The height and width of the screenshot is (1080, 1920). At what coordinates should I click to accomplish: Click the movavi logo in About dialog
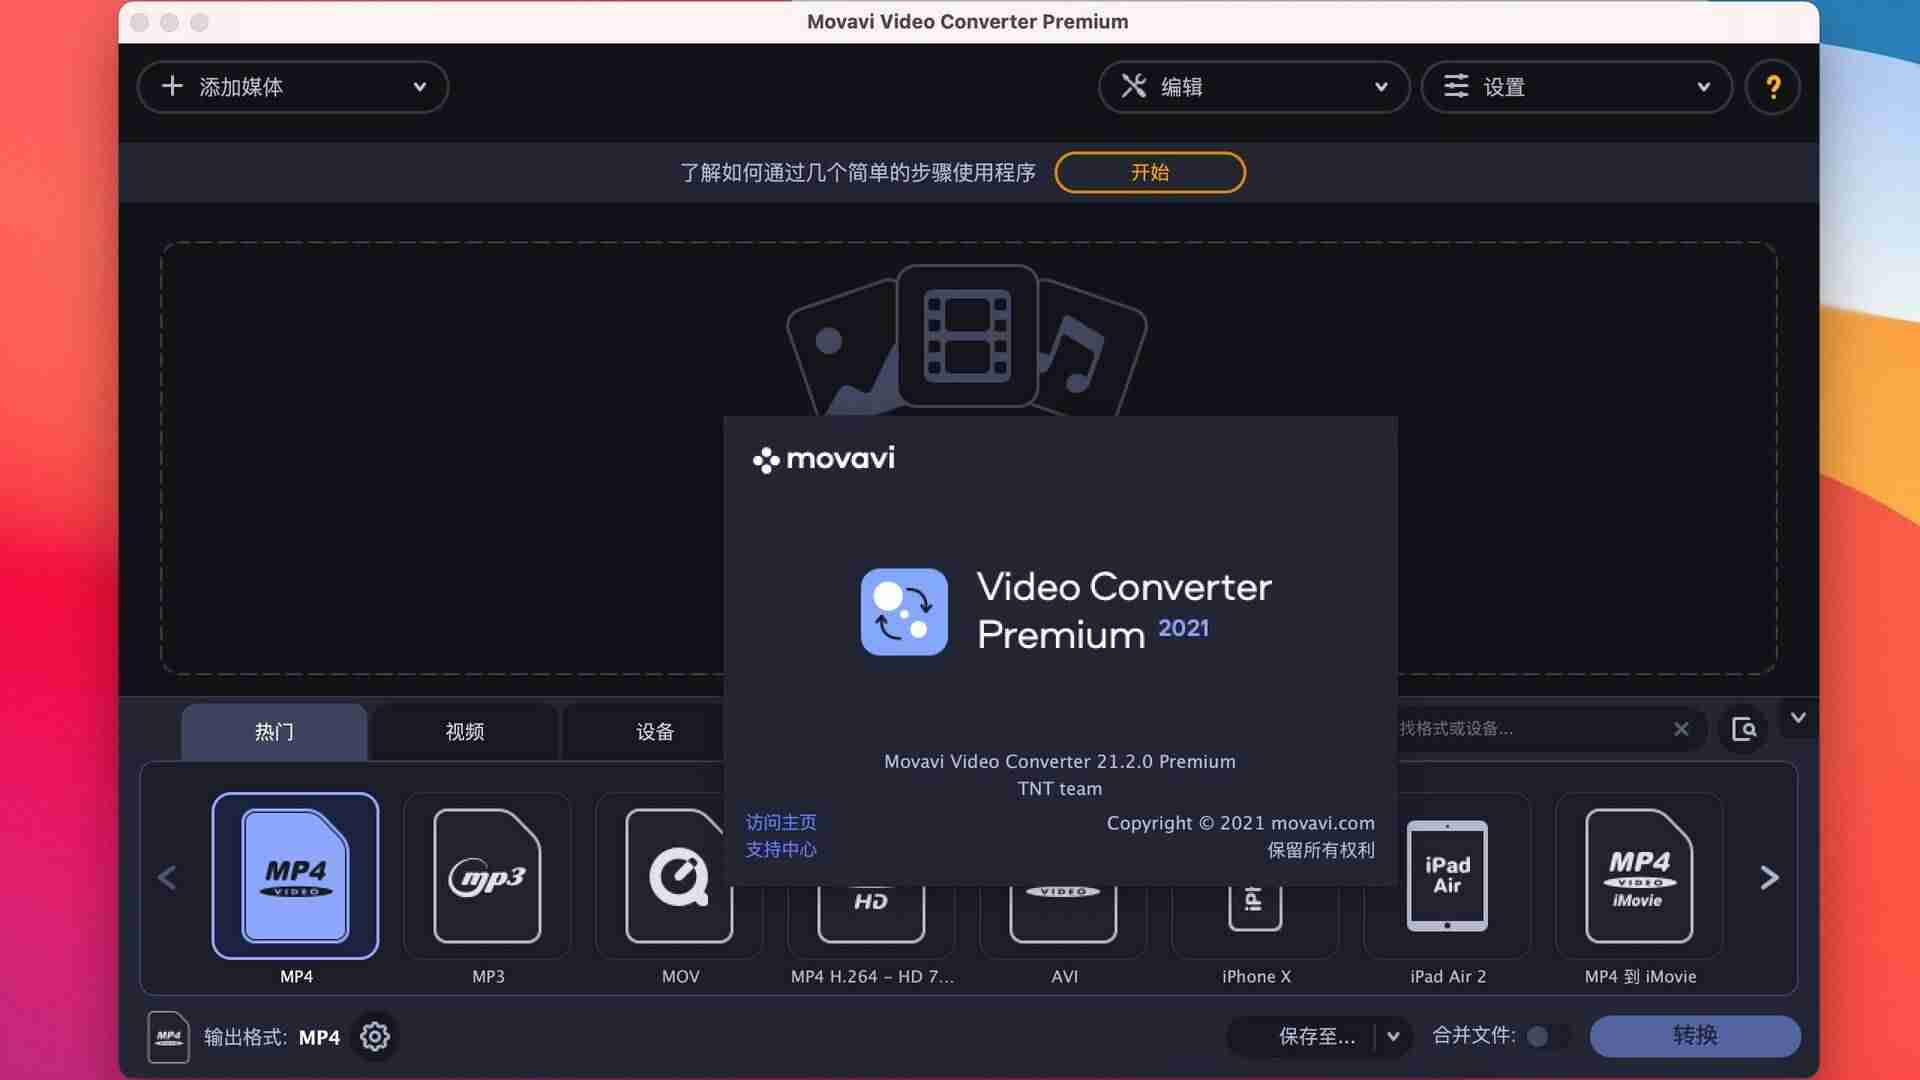point(824,459)
